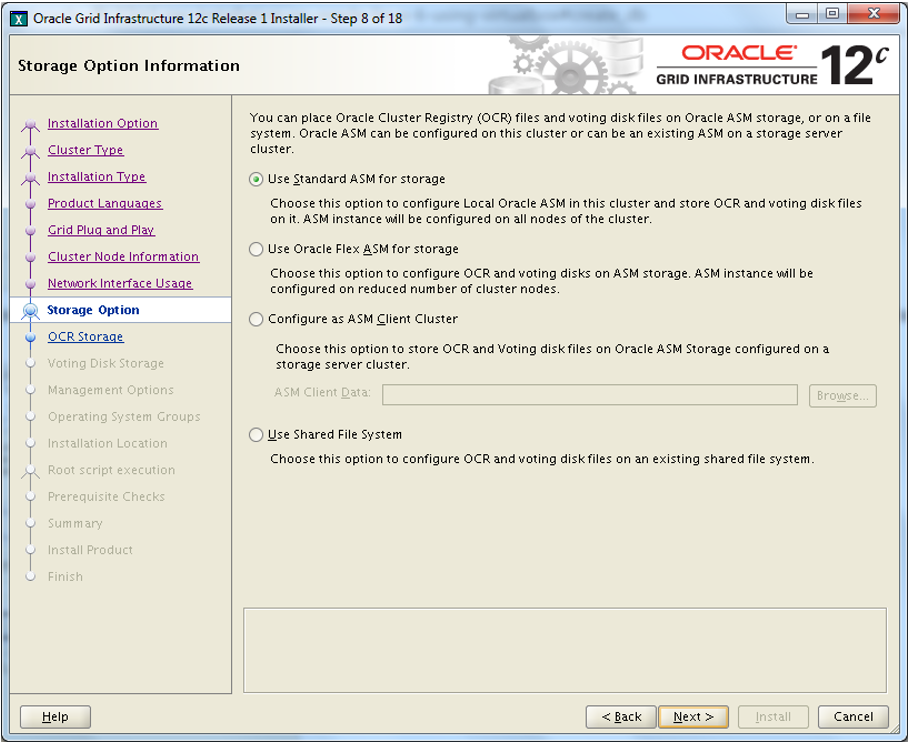Select the current Storage Option step

[x=93, y=310]
